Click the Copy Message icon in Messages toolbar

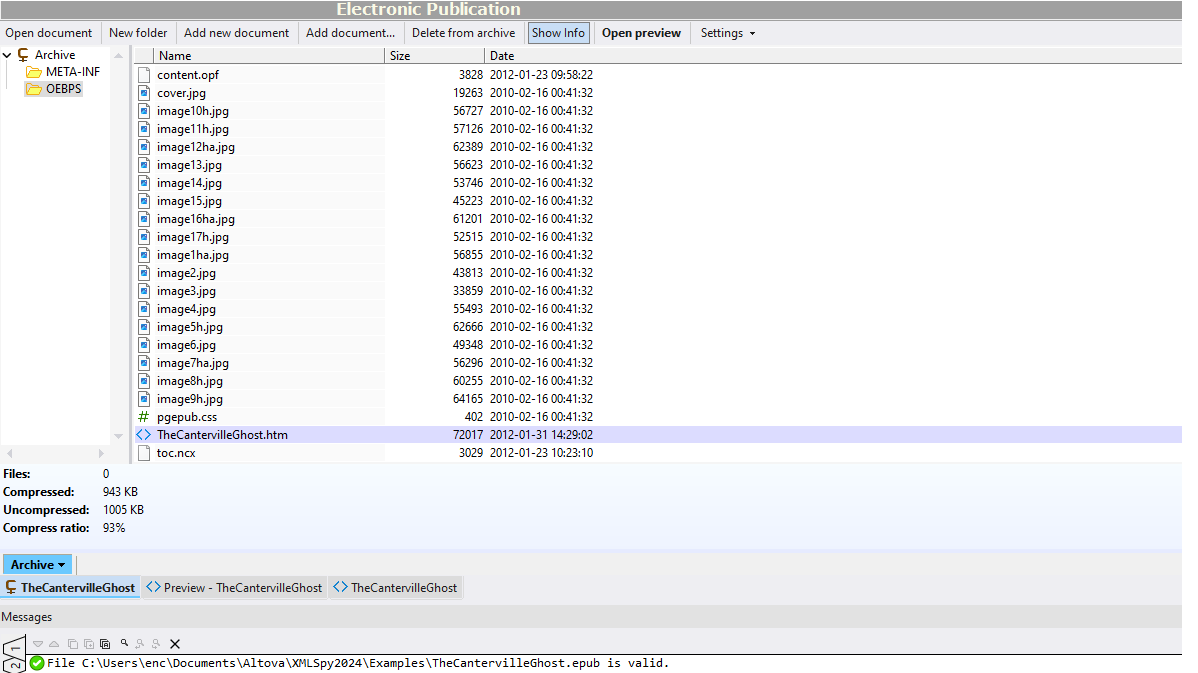click(72, 644)
